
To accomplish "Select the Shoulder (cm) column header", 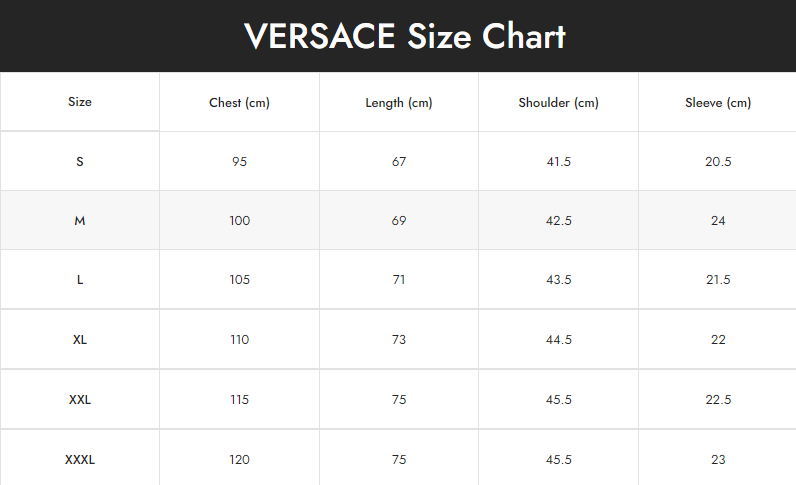I will pos(558,103).
